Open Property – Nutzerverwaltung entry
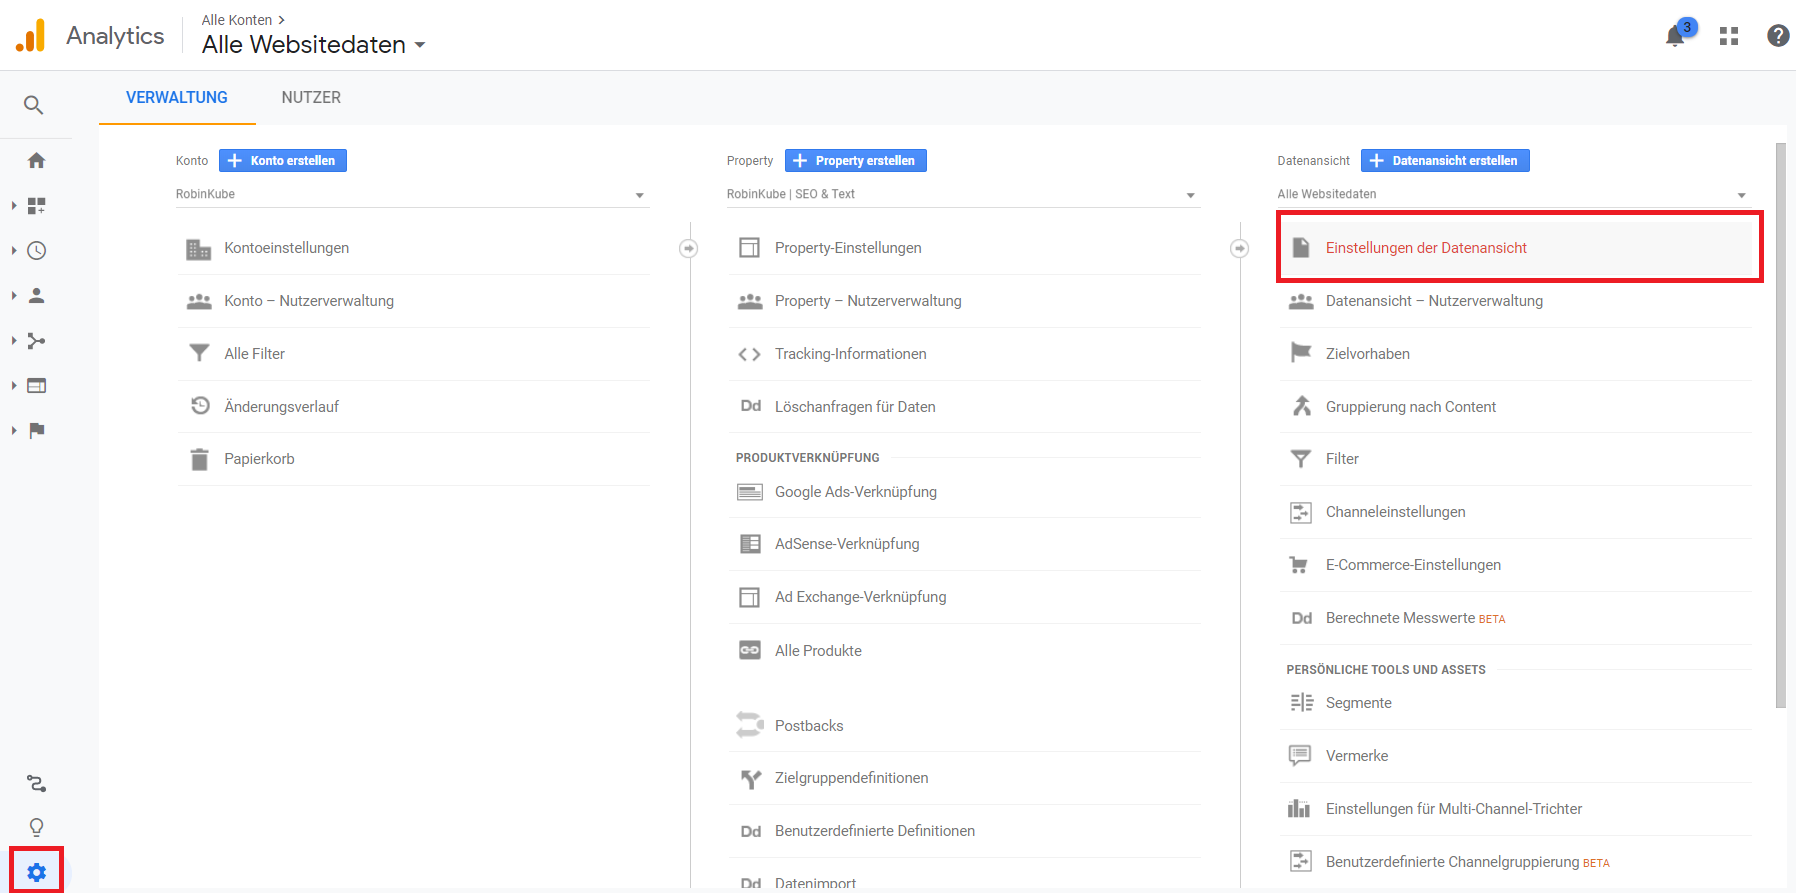This screenshot has width=1796, height=893. (964, 301)
